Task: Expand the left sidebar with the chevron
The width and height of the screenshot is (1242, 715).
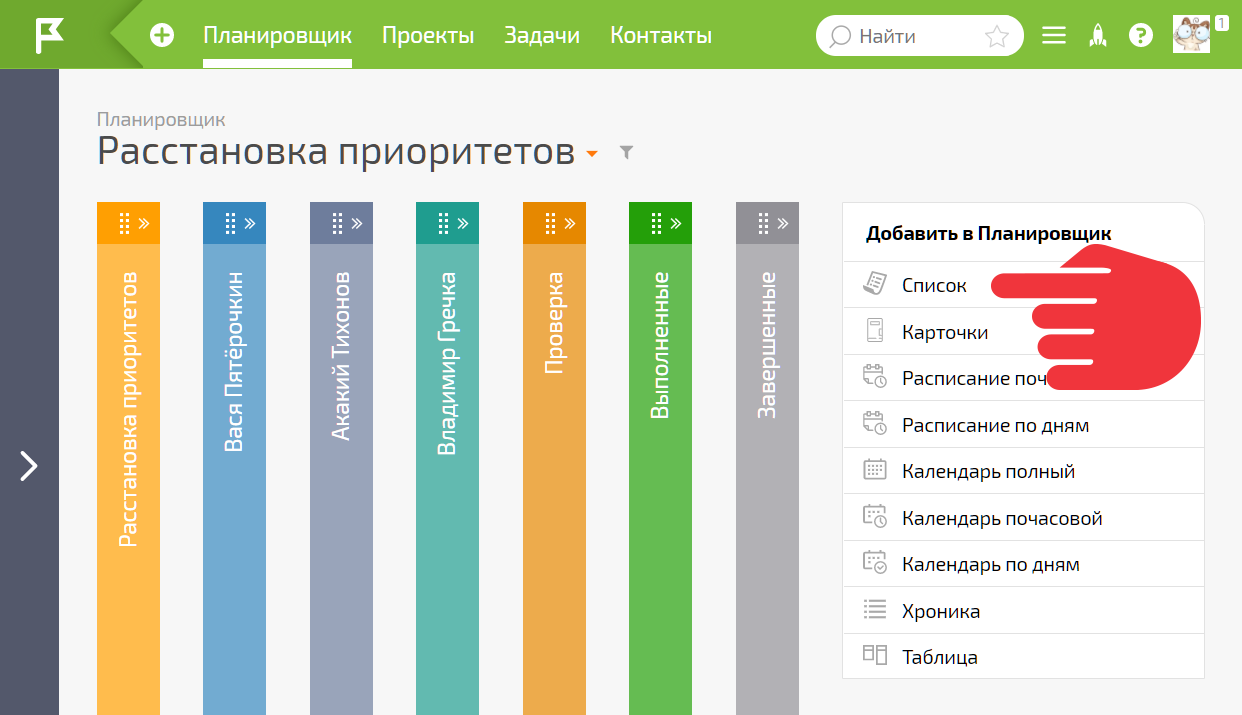Action: pos(29,465)
